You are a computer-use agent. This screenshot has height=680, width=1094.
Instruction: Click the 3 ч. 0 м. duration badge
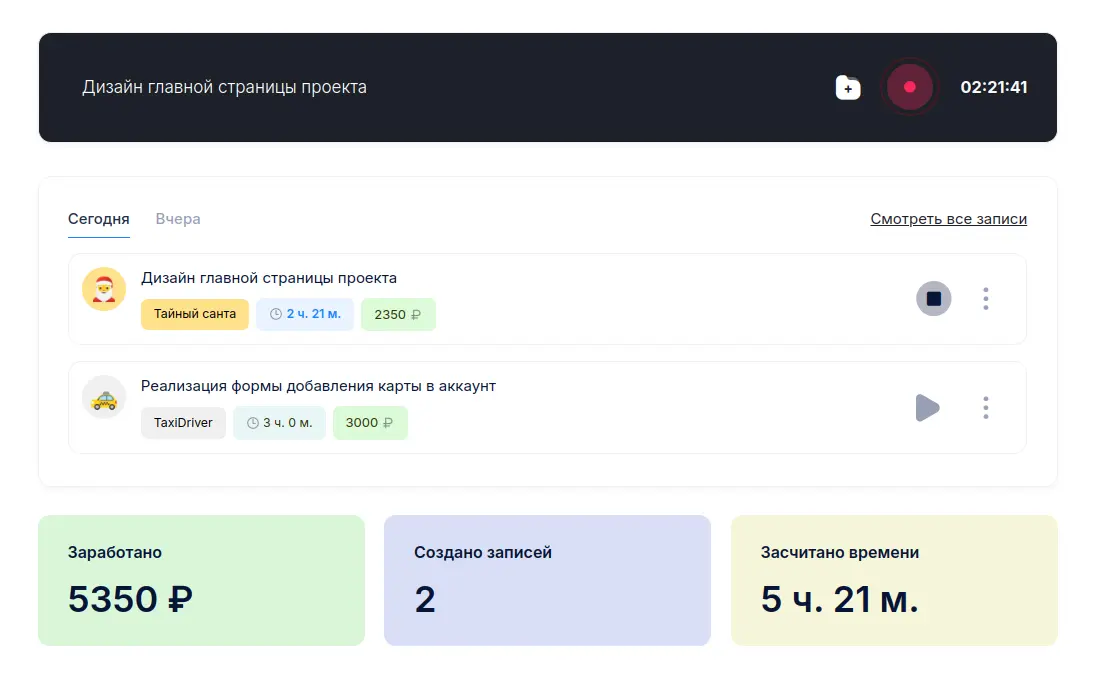(279, 423)
